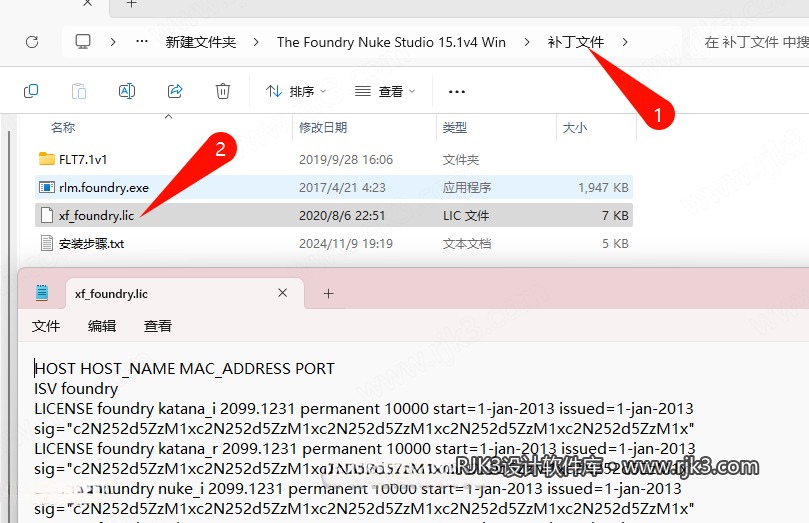The width and height of the screenshot is (809, 523).
Task: Open the Notepad 文件 menu
Action: pos(46,326)
